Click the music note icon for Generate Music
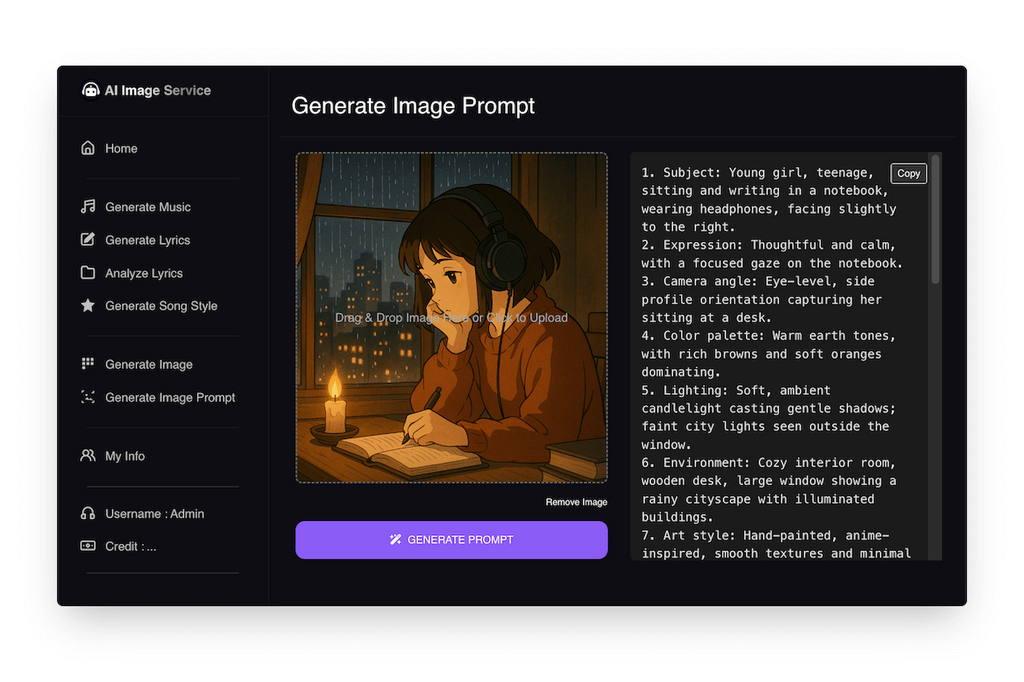Image resolution: width=1024 pixels, height=682 pixels. pos(88,206)
